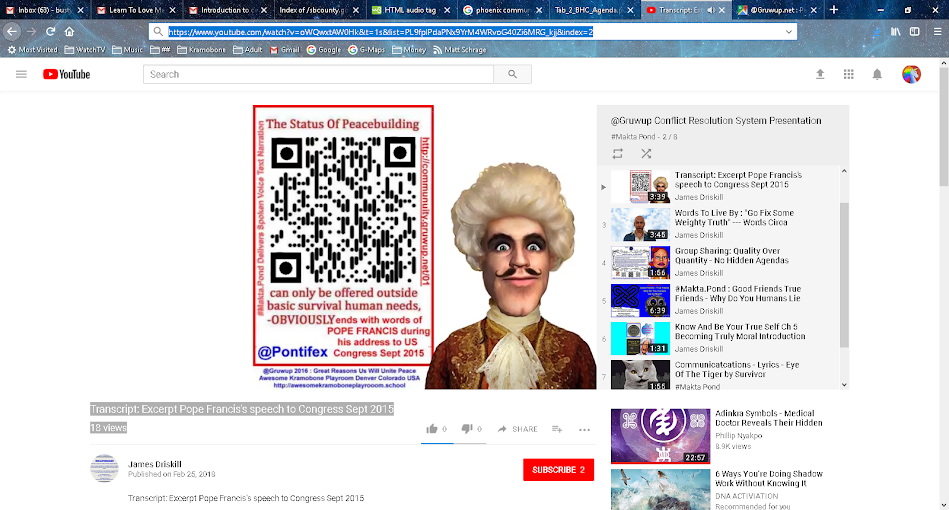
Task: Click the browser URL address field
Action: click(472, 31)
